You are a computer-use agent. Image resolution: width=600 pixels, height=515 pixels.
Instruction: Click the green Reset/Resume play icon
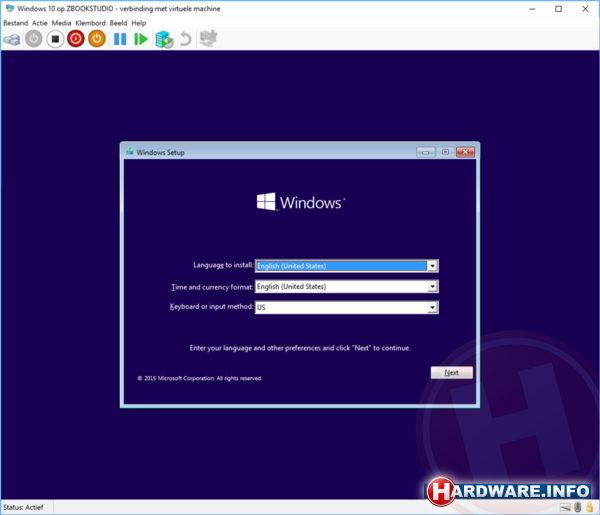(141, 39)
